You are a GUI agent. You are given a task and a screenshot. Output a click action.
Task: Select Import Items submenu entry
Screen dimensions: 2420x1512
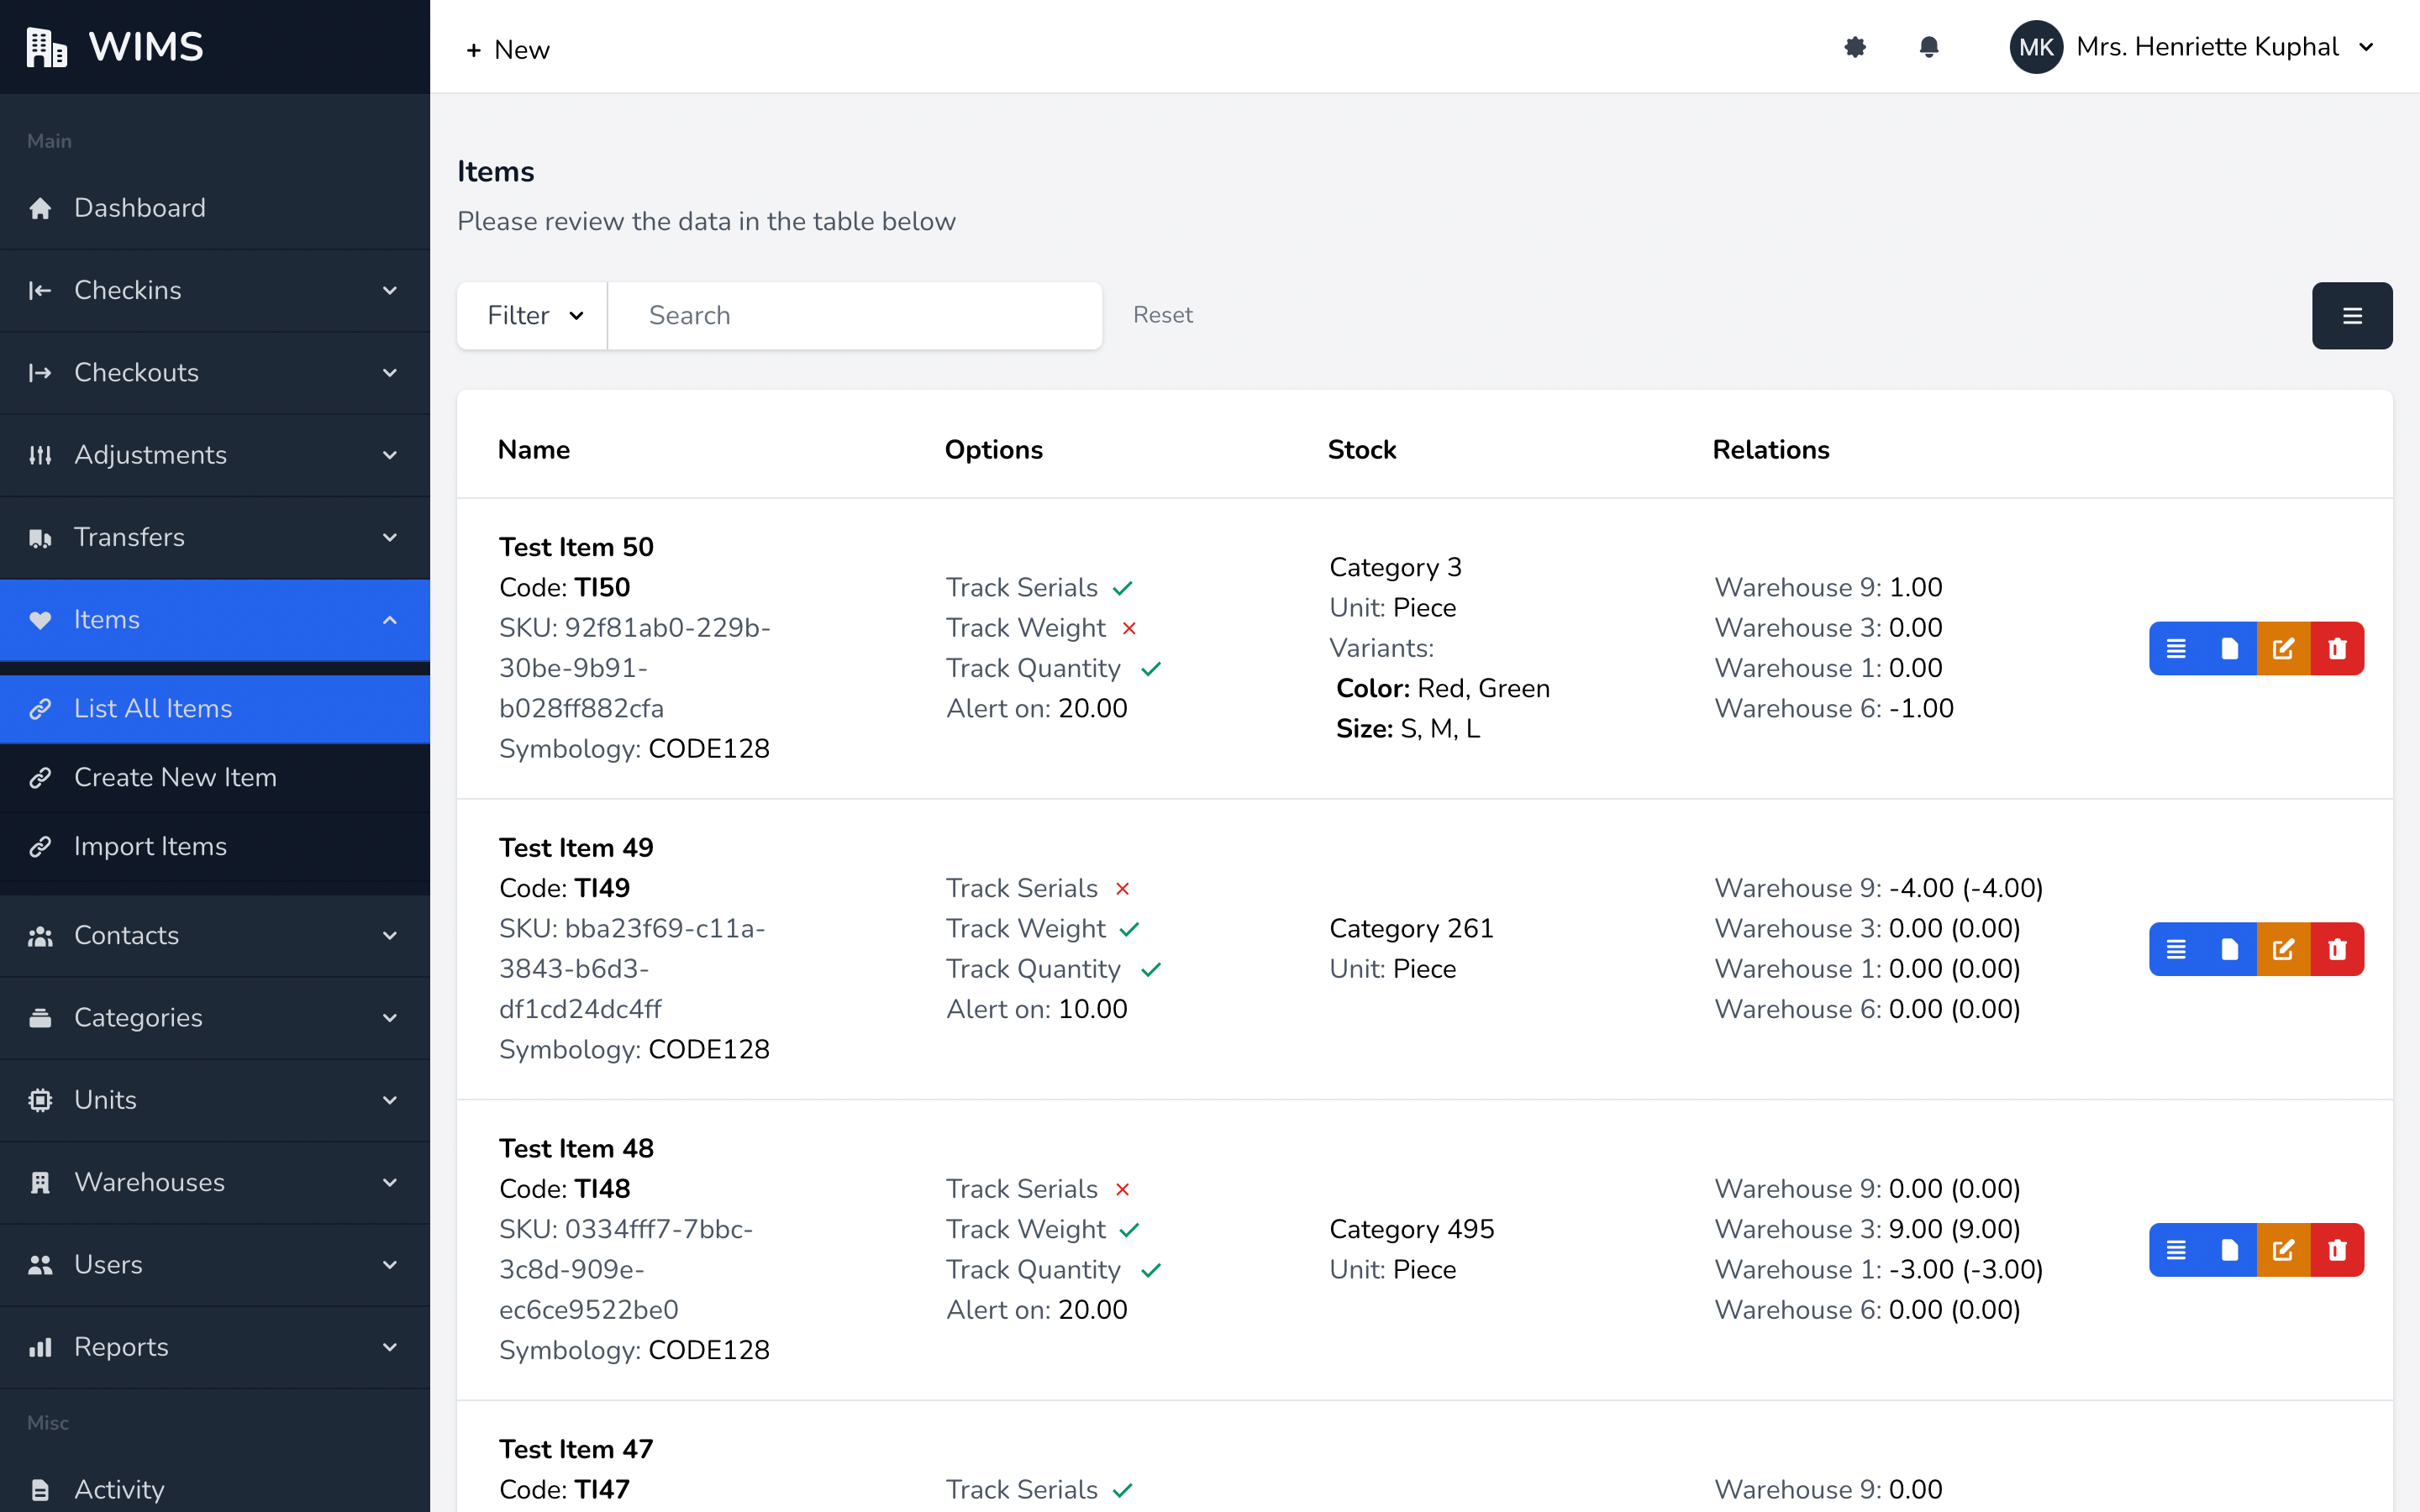pos(215,847)
